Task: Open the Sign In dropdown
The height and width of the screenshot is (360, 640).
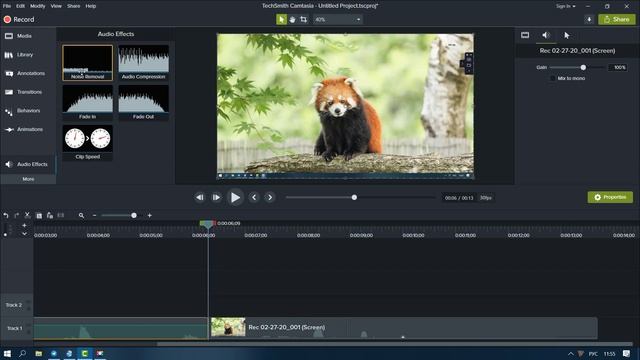Action: 565,6
